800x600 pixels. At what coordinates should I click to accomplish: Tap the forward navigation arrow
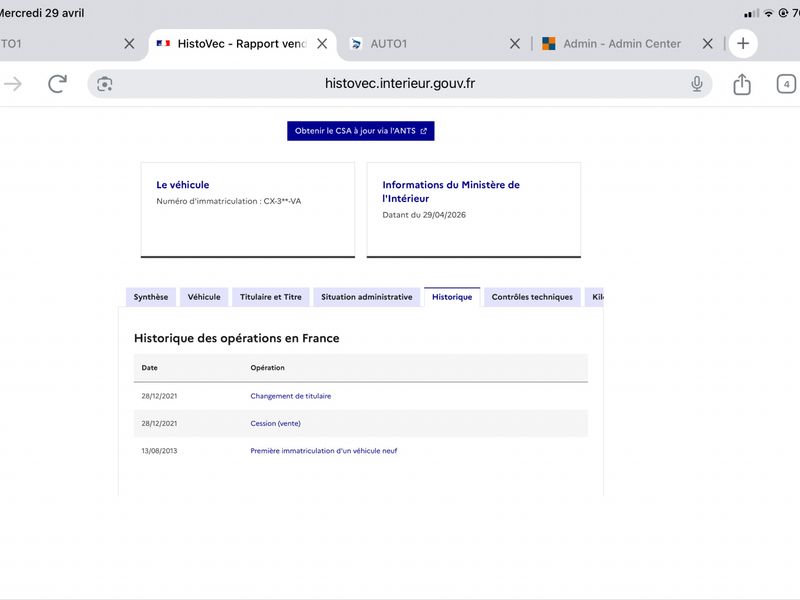(x=13, y=84)
